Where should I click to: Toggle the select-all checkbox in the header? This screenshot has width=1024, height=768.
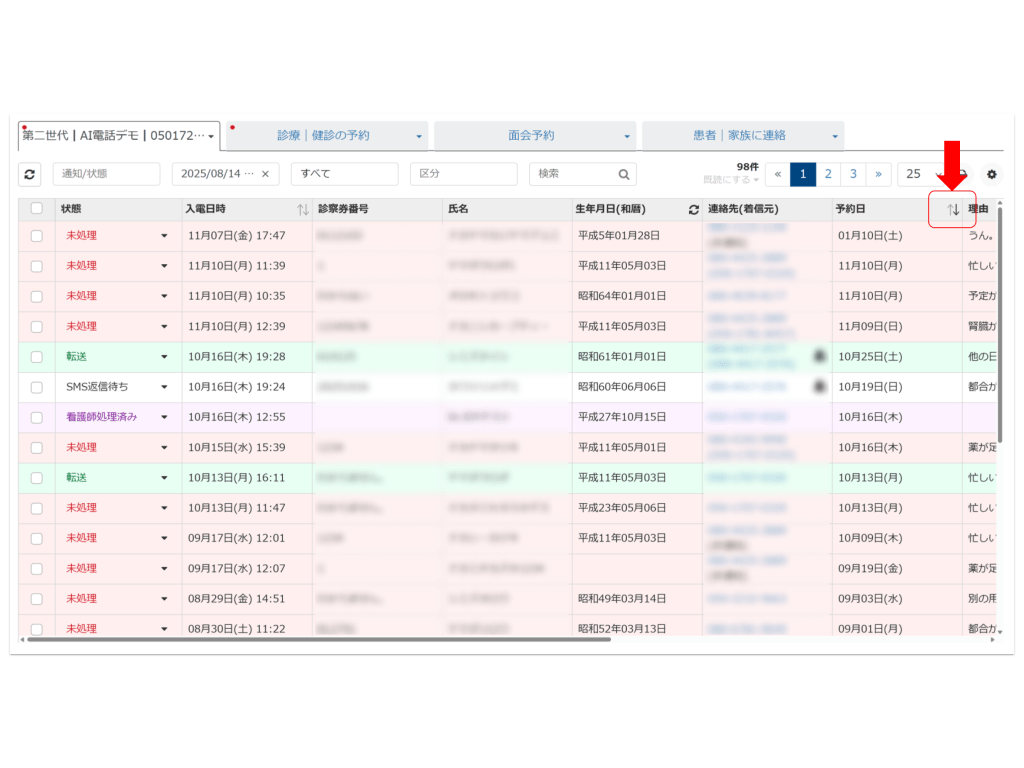click(x=37, y=209)
